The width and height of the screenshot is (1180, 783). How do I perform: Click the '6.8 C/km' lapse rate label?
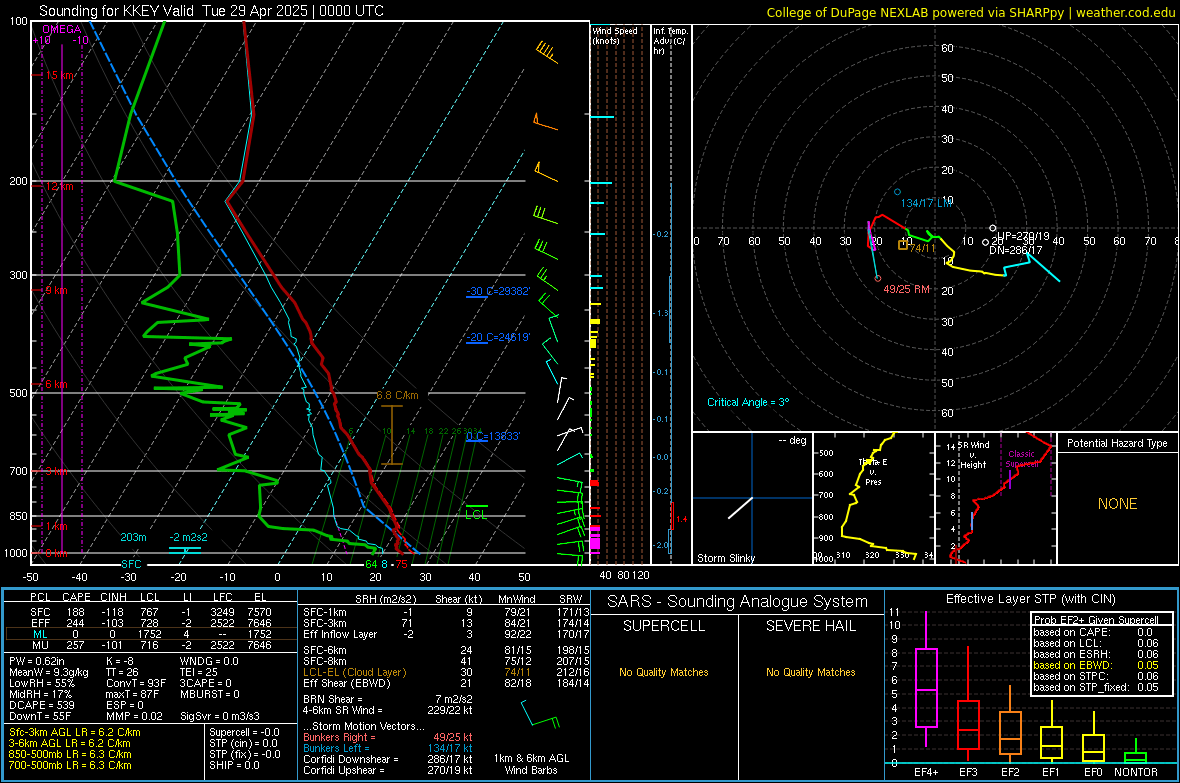(x=397, y=395)
